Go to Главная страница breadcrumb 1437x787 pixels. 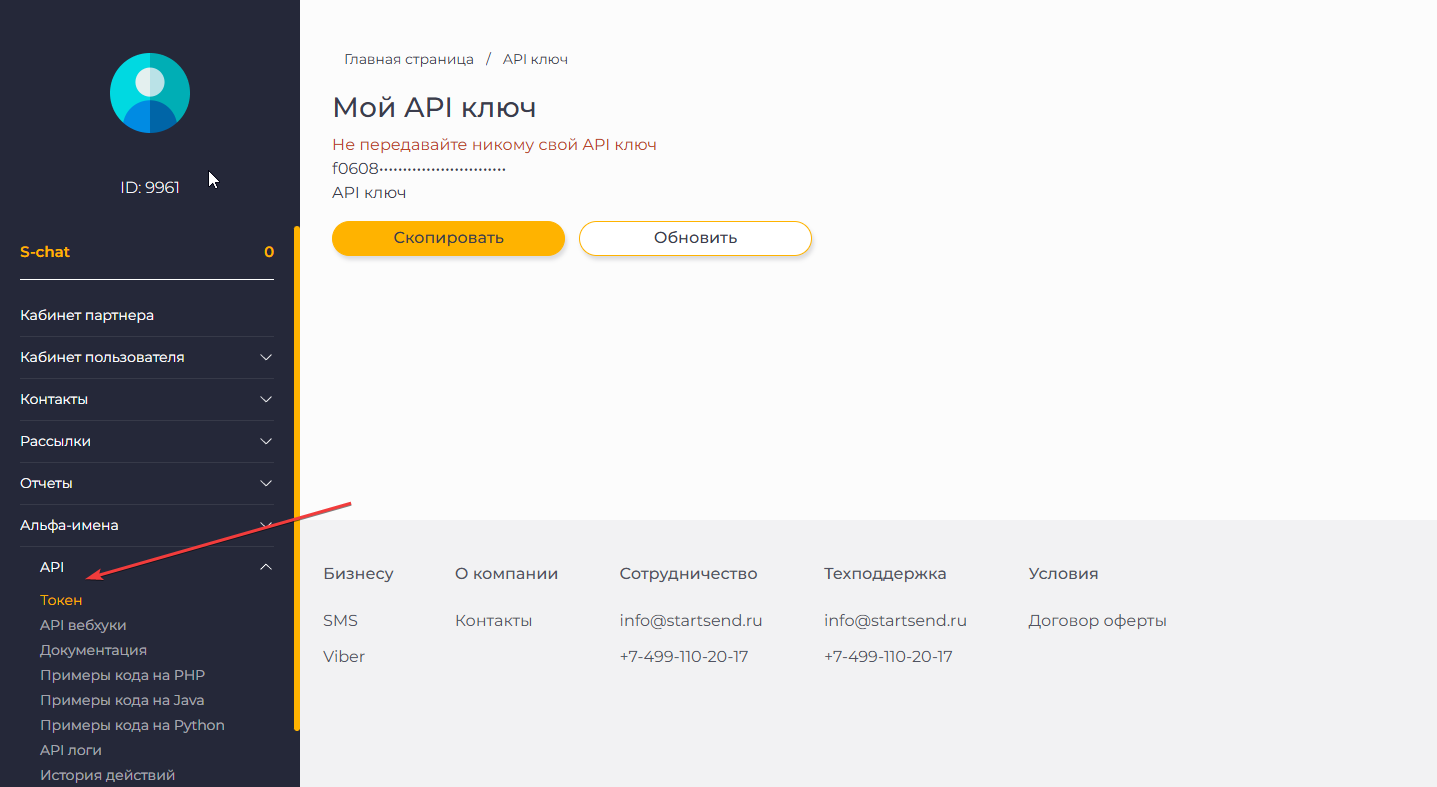point(409,59)
